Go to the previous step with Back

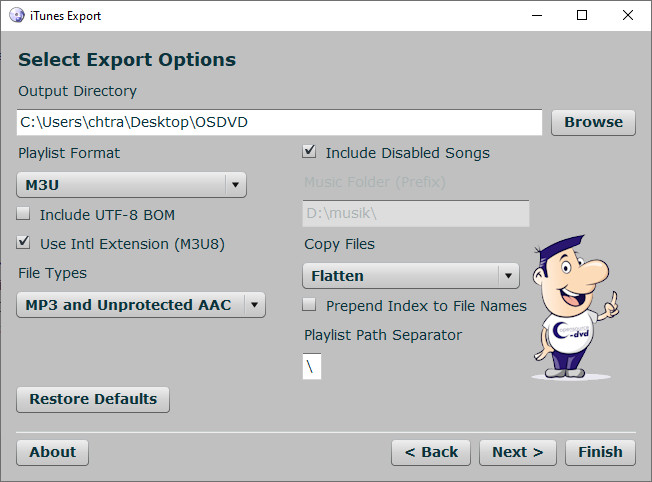coord(431,452)
